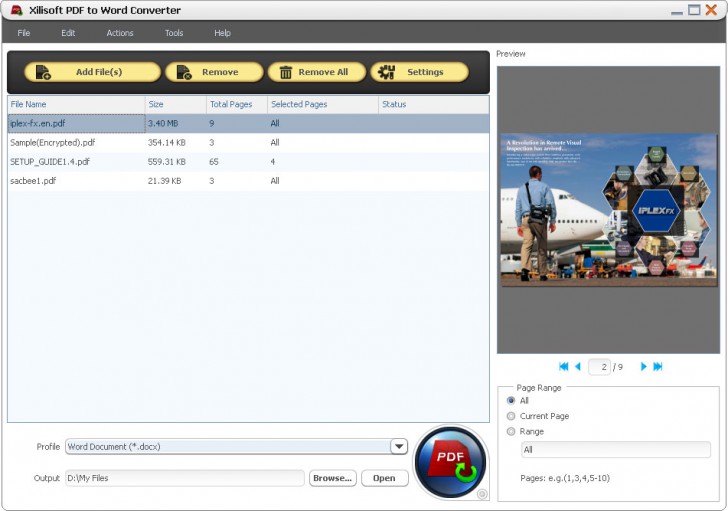Jump to the last preview page
The height and width of the screenshot is (511, 728).
pyautogui.click(x=657, y=367)
